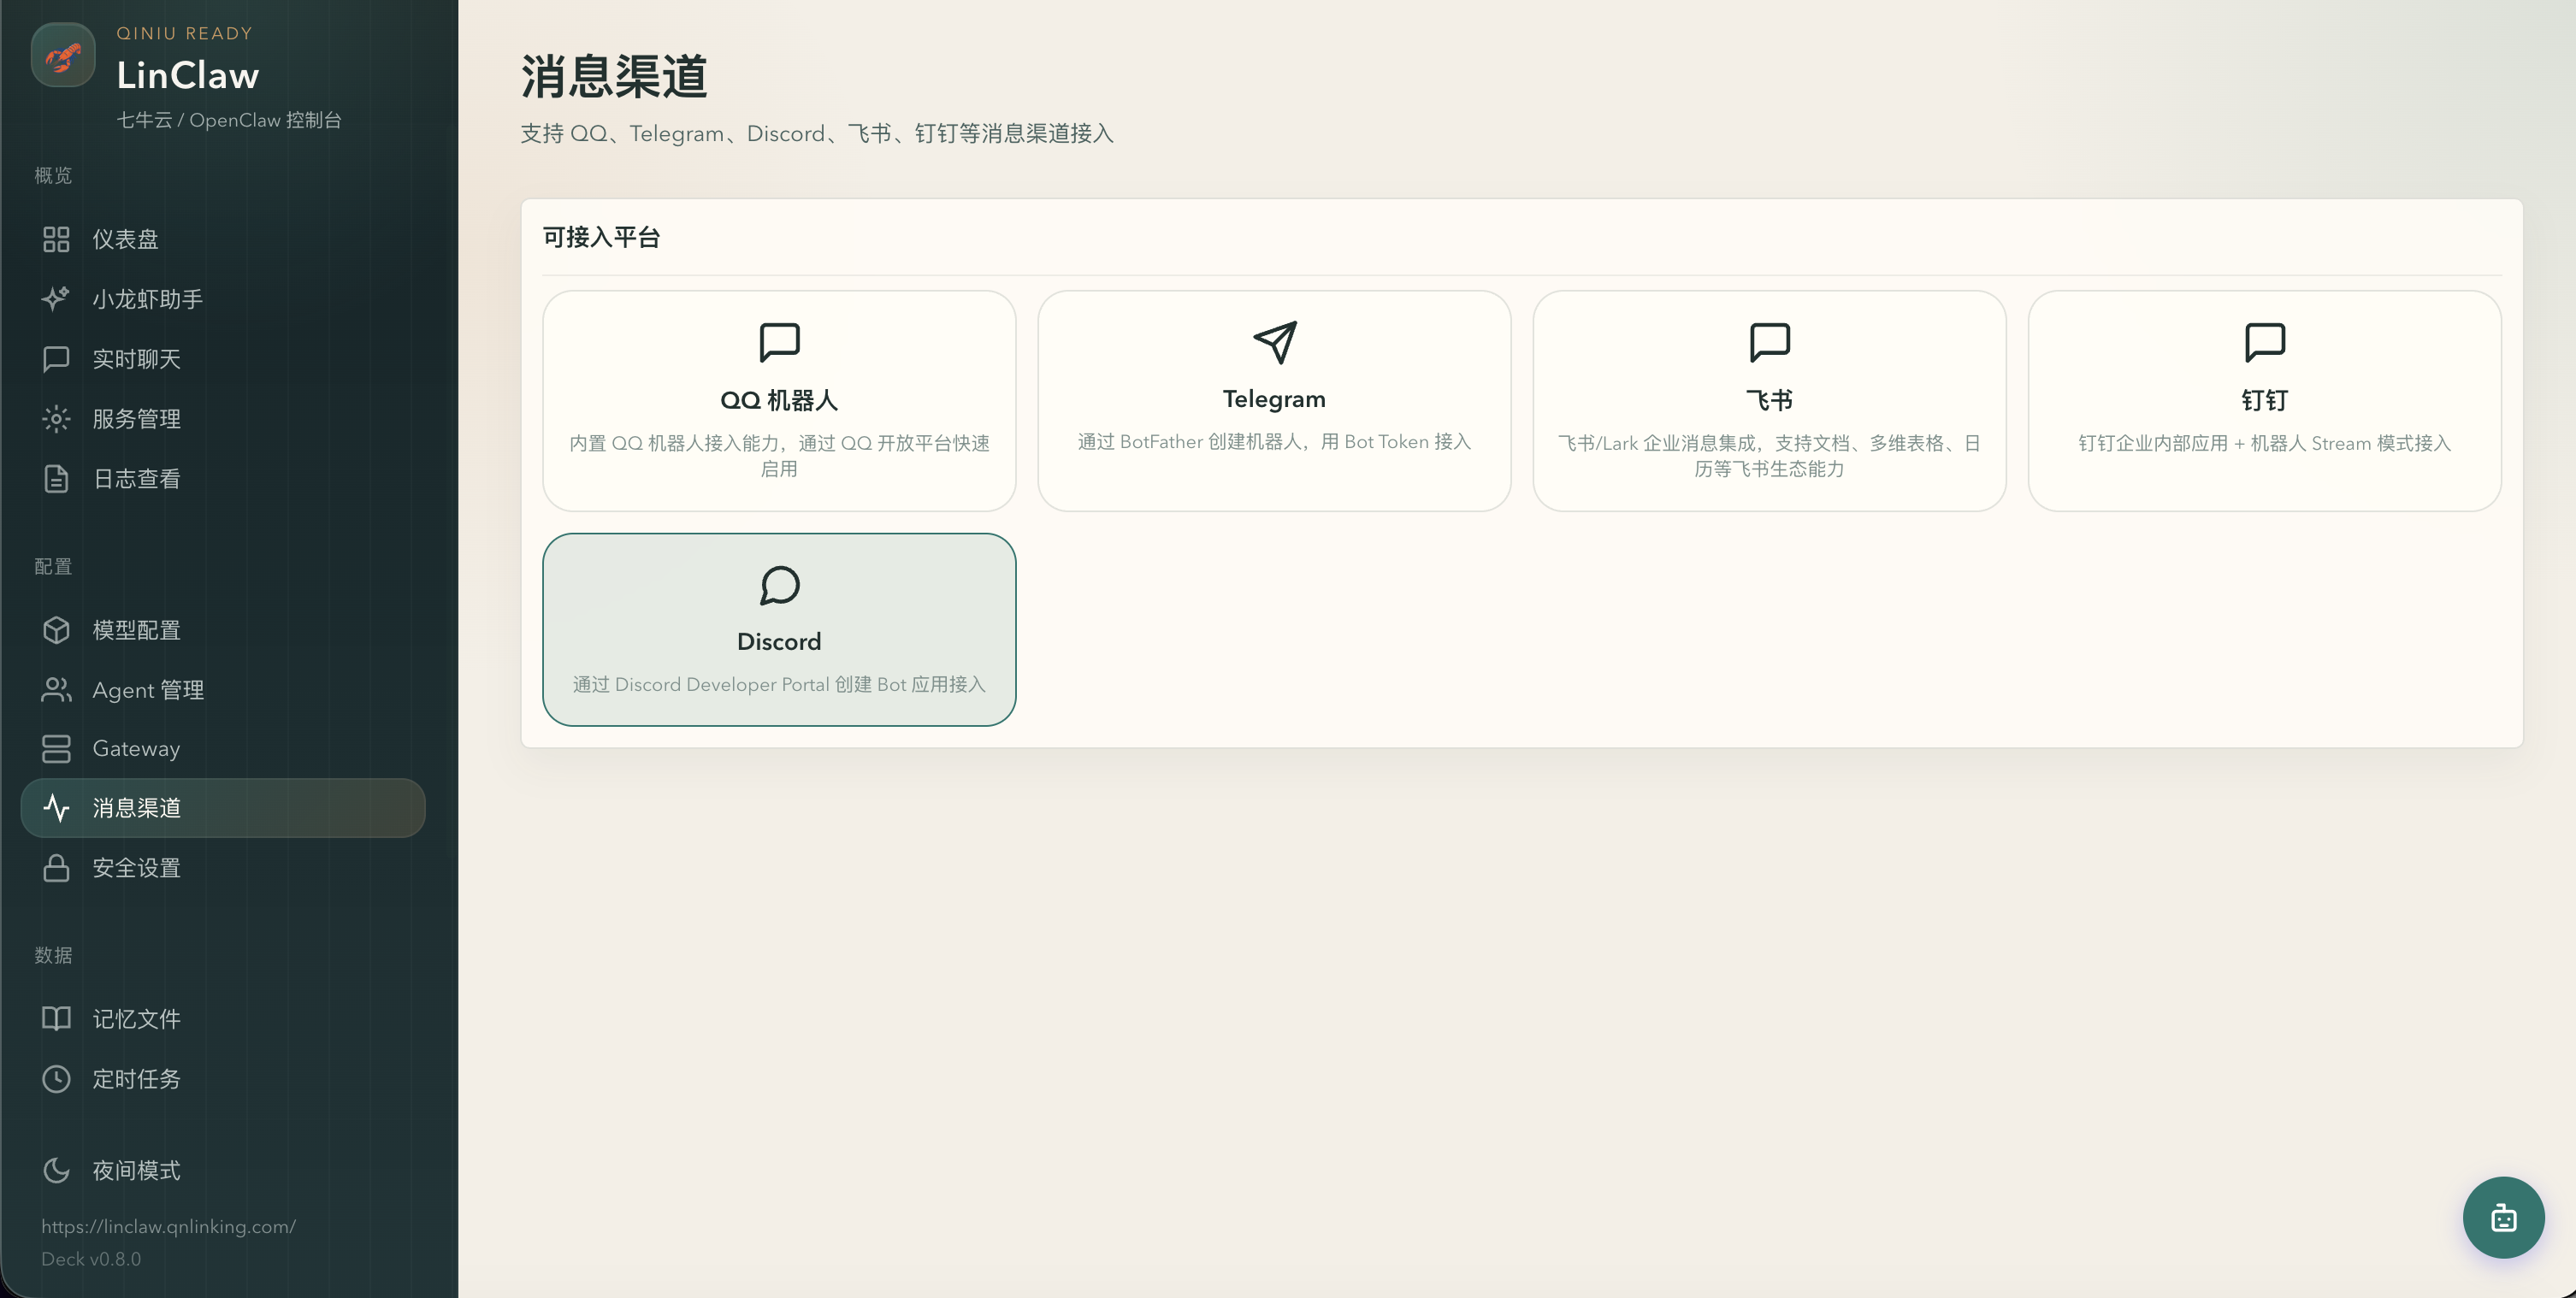Click the 服务管理 service icon
2576x1298 pixels.
56,419
